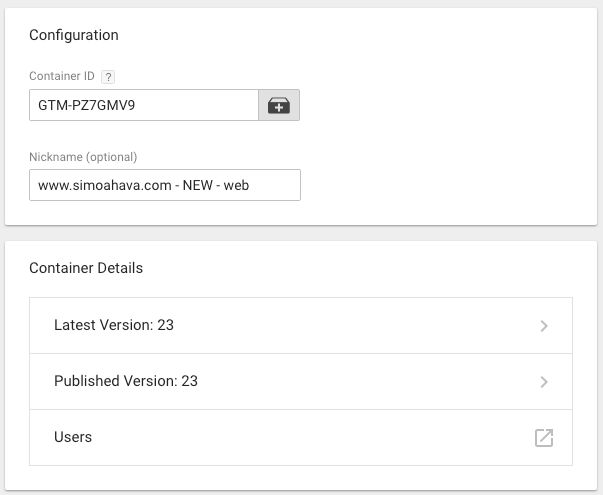Click blank space in Users row
This screenshot has width=603, height=495.
tap(308, 438)
